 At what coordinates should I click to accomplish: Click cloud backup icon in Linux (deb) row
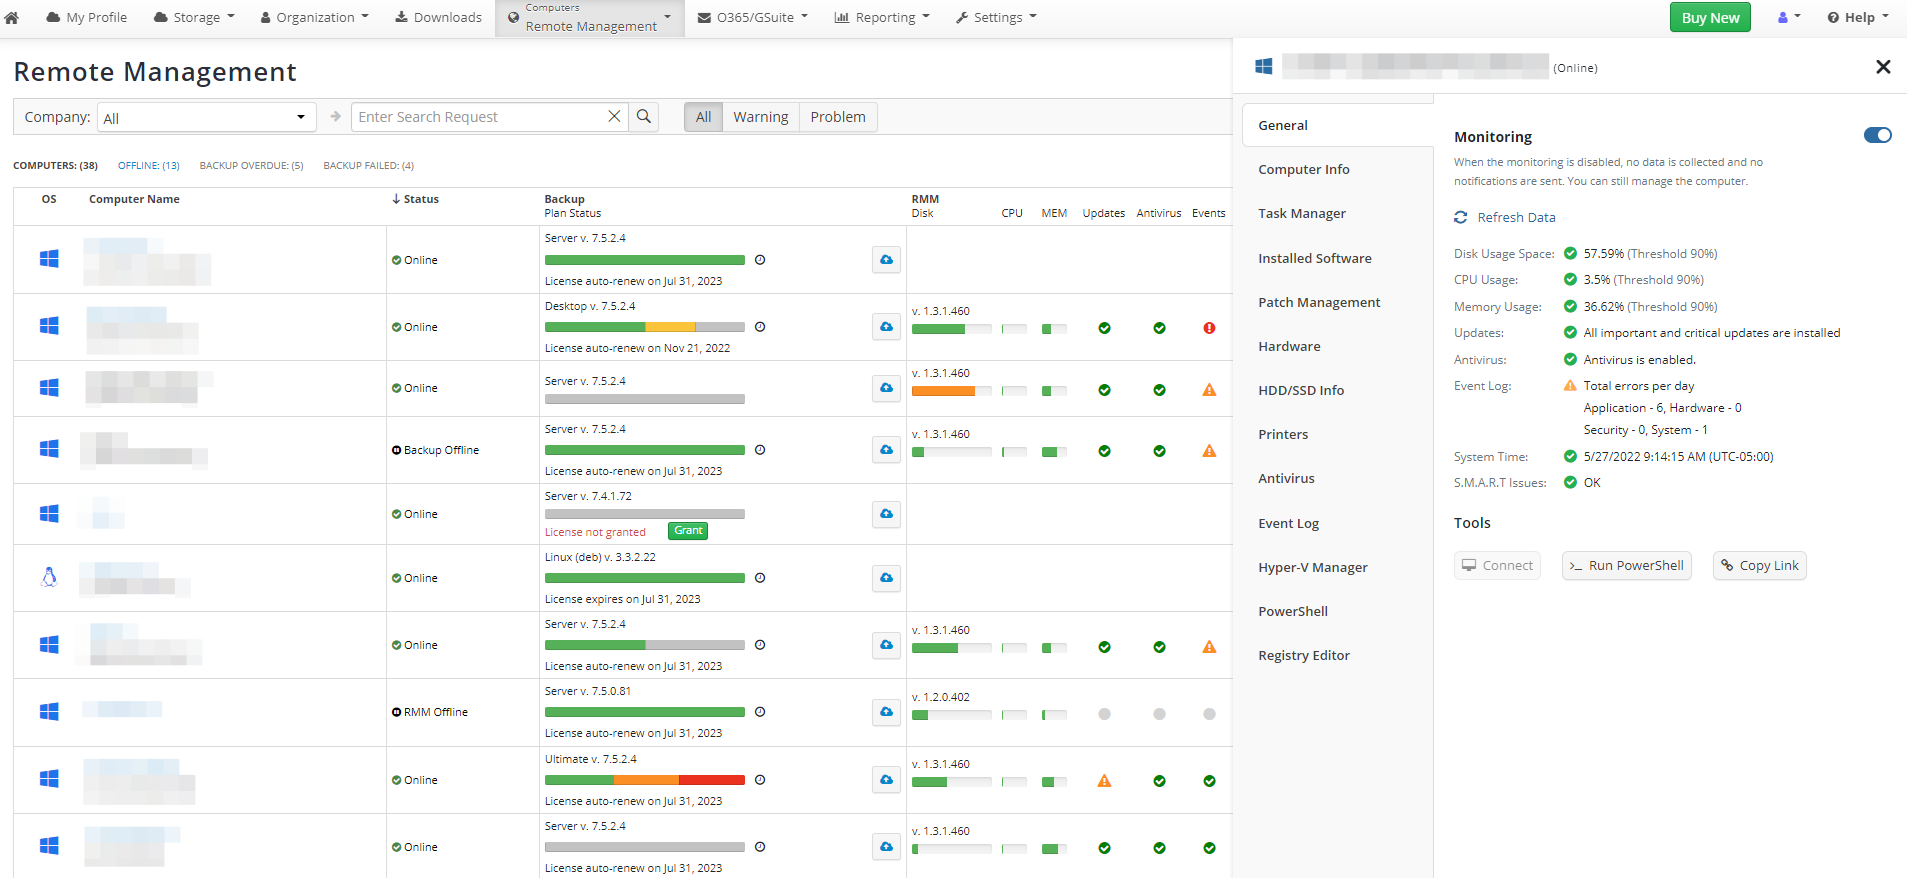[x=886, y=578]
